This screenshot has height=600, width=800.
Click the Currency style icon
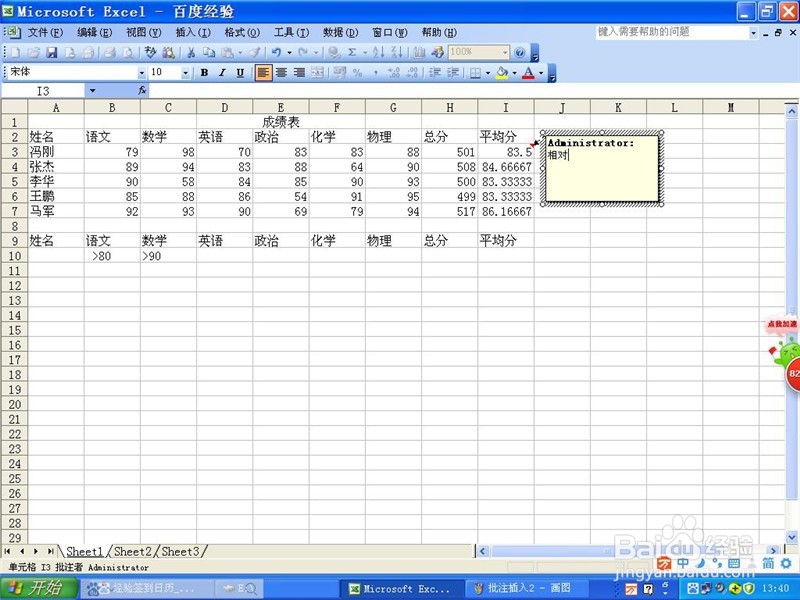coord(340,73)
